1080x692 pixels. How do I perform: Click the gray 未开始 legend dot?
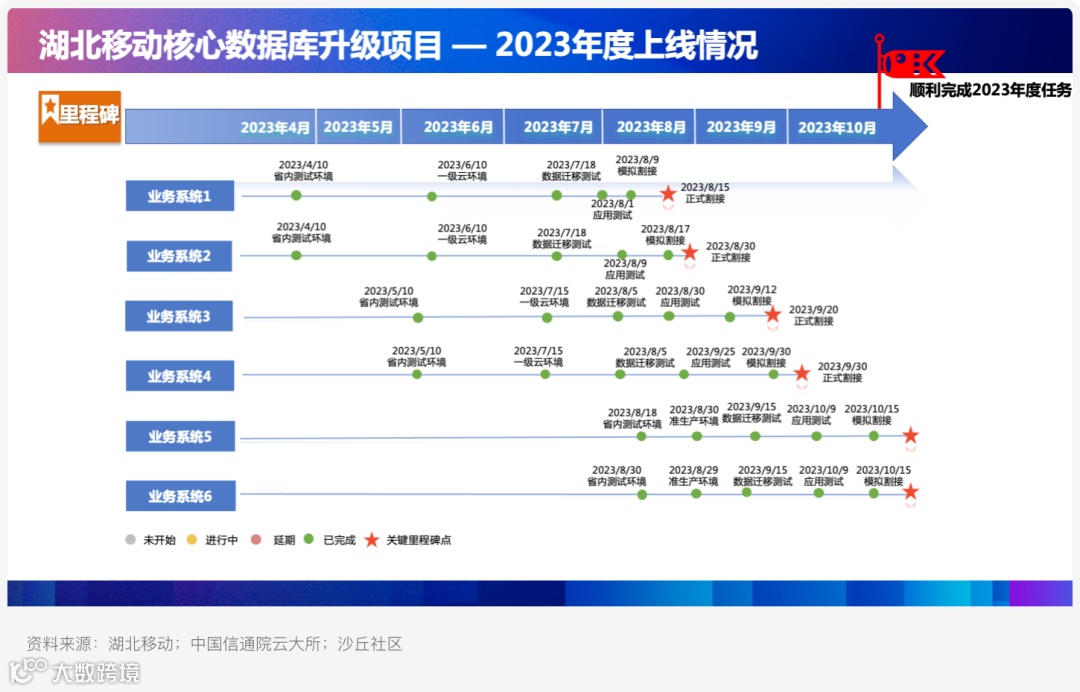[131, 539]
